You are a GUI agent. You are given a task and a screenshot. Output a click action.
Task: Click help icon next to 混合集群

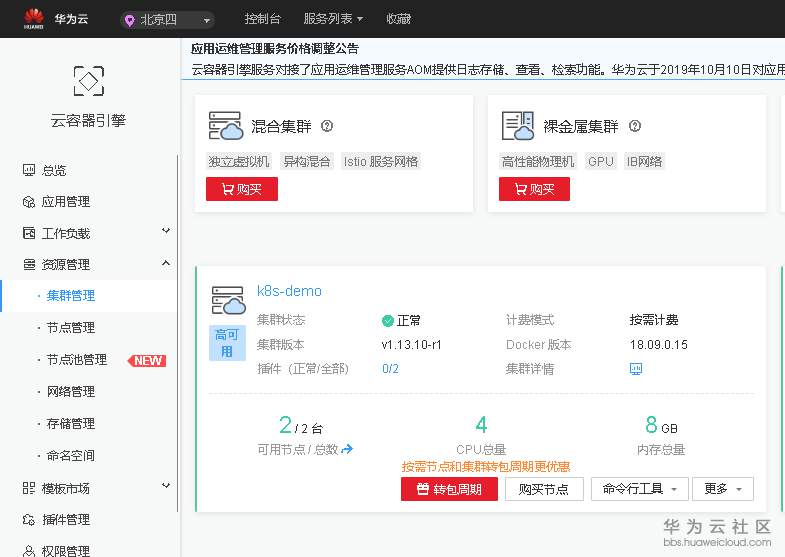coord(327,126)
